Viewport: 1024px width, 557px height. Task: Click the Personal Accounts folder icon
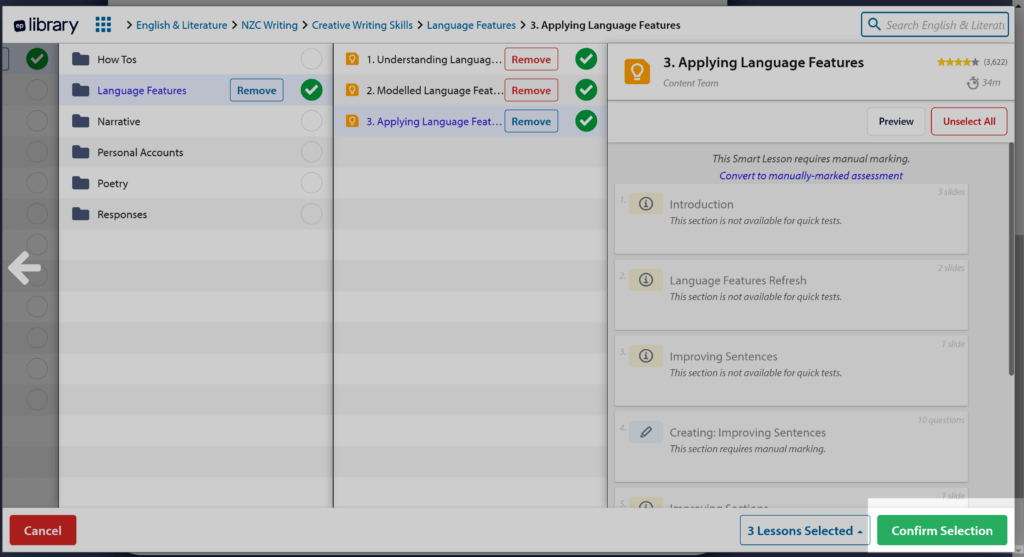point(80,152)
